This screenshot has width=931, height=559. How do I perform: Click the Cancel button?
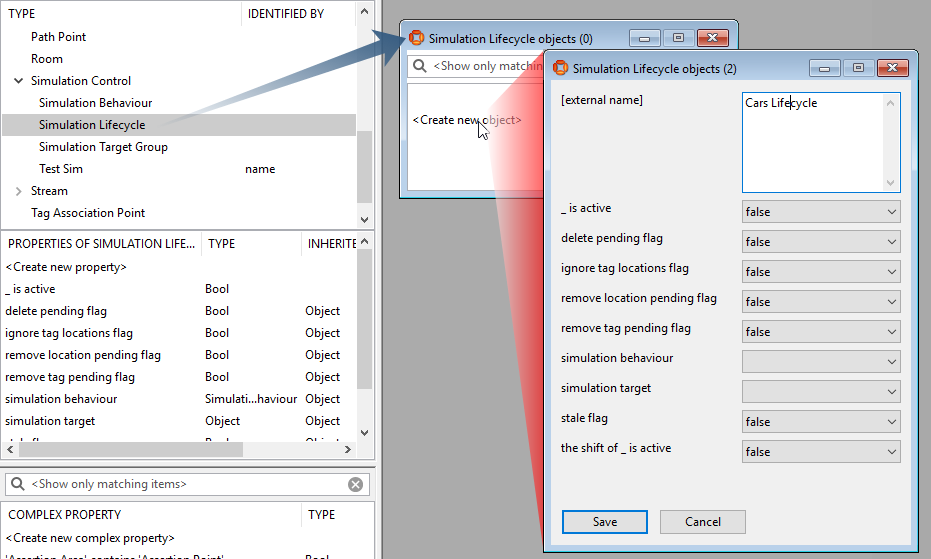click(703, 522)
